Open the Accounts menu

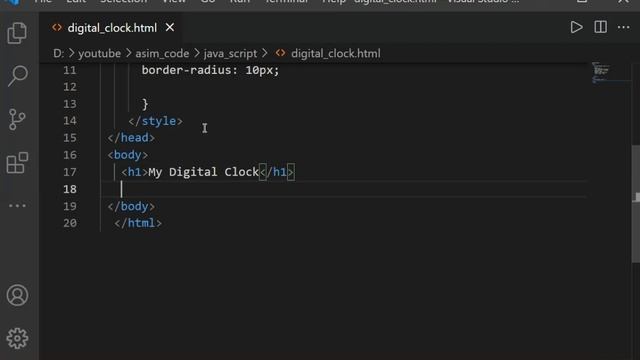17,295
